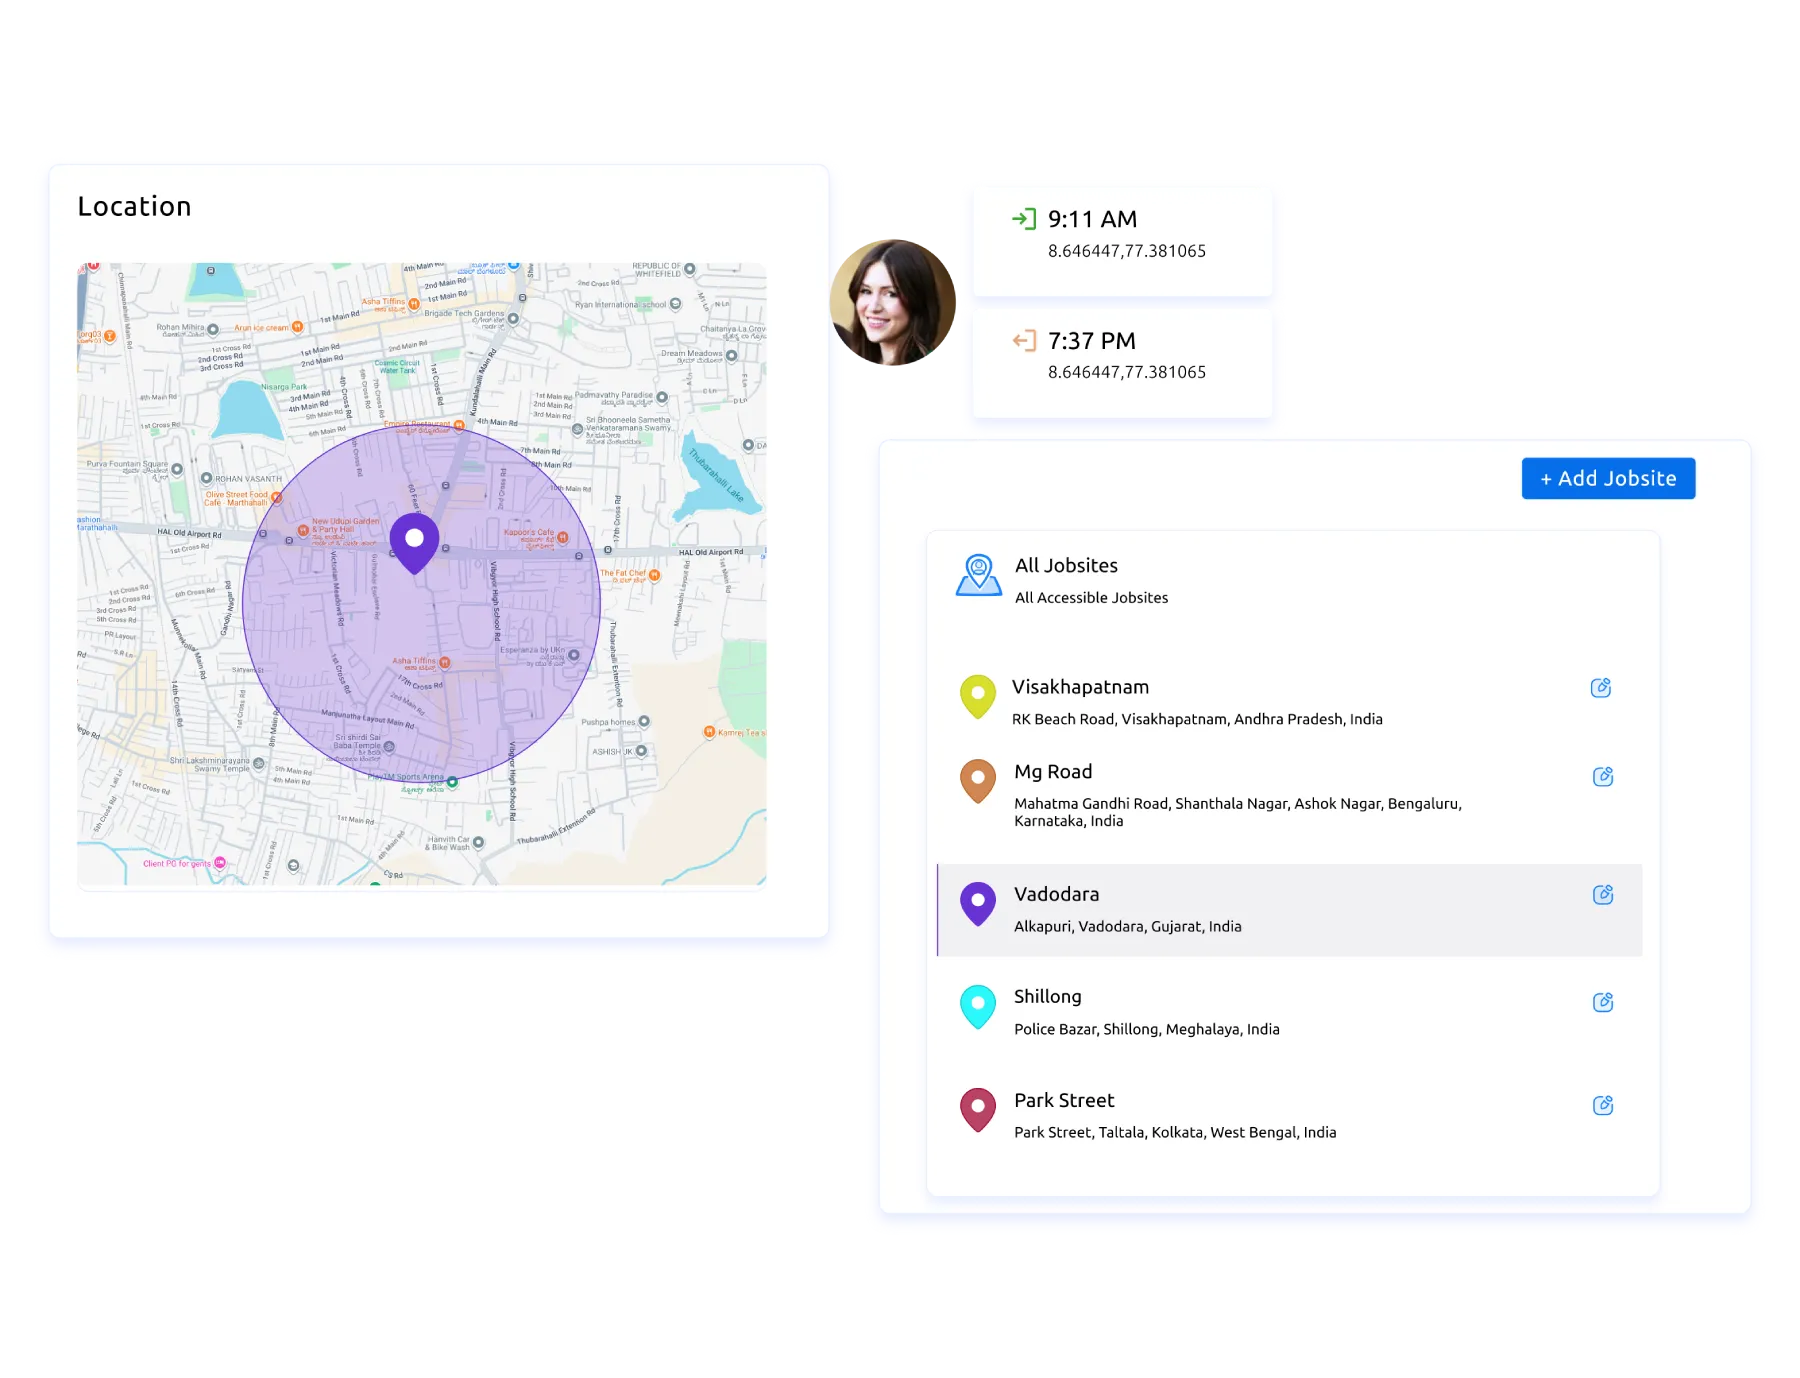Edit the Park Street jobsite entry

[x=1603, y=1105]
